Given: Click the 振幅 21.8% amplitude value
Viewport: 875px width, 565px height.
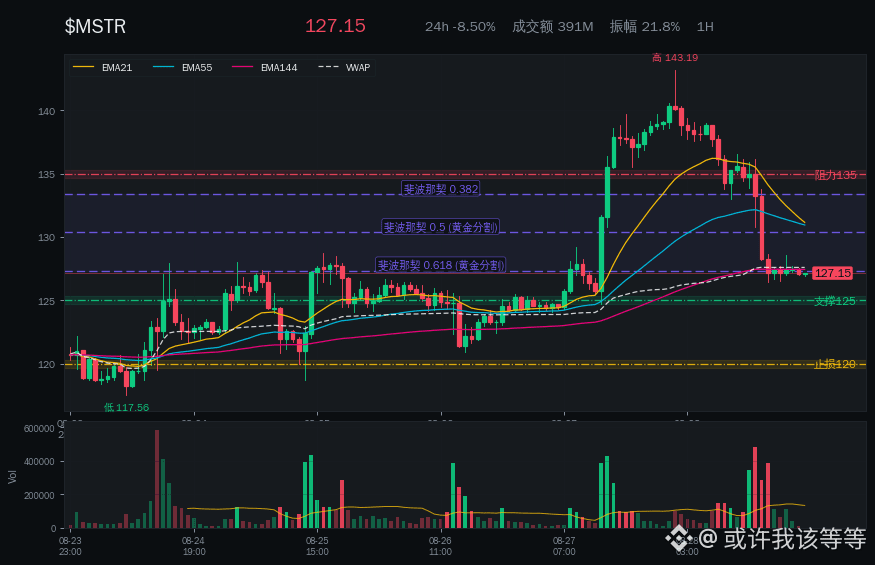Looking at the screenshot, I should click(x=645, y=27).
